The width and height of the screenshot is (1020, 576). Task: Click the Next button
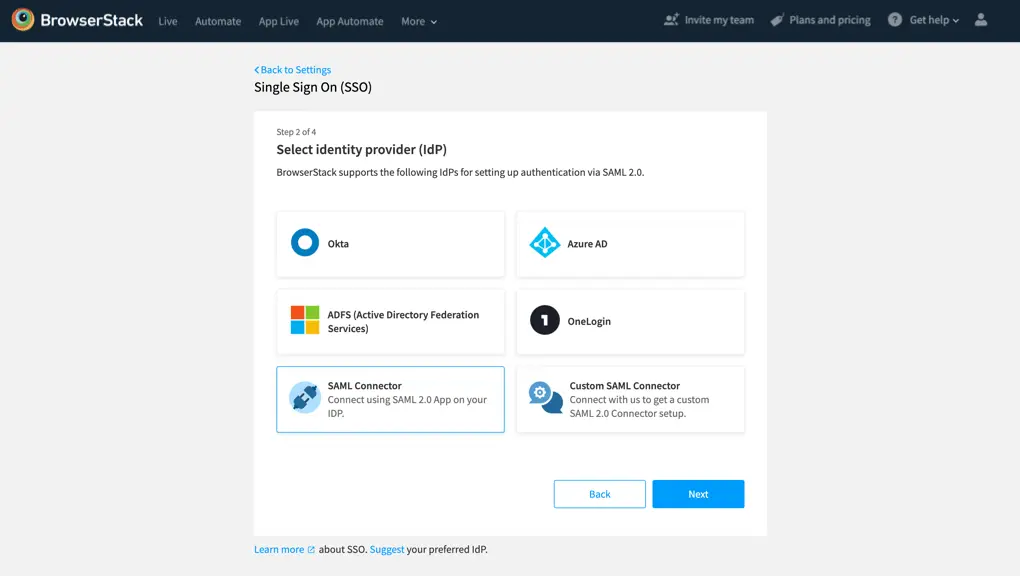pos(698,494)
